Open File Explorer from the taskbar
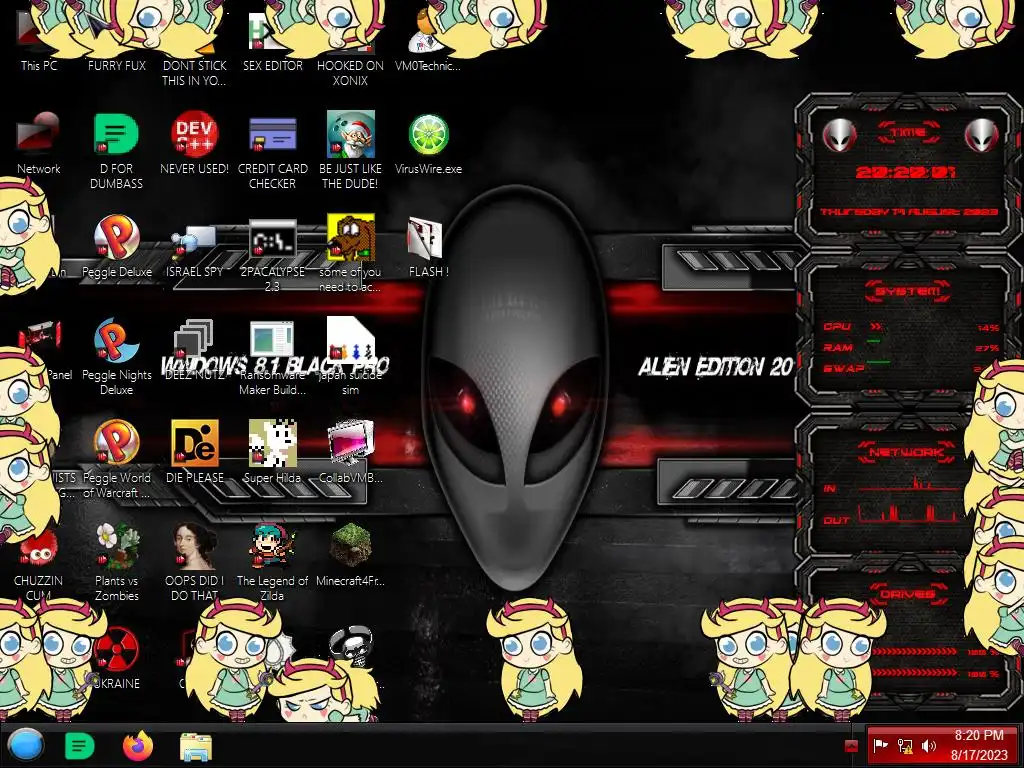This screenshot has width=1024, height=768. 195,746
